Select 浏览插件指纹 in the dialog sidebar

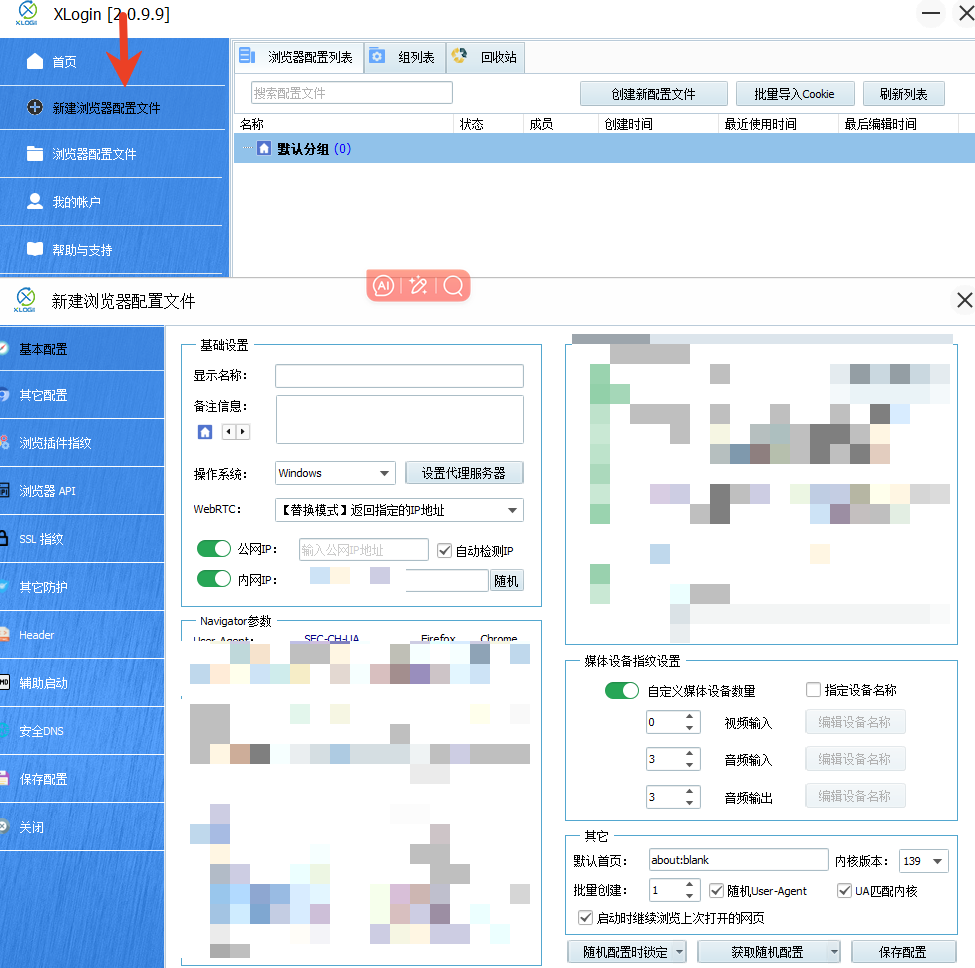(81, 443)
